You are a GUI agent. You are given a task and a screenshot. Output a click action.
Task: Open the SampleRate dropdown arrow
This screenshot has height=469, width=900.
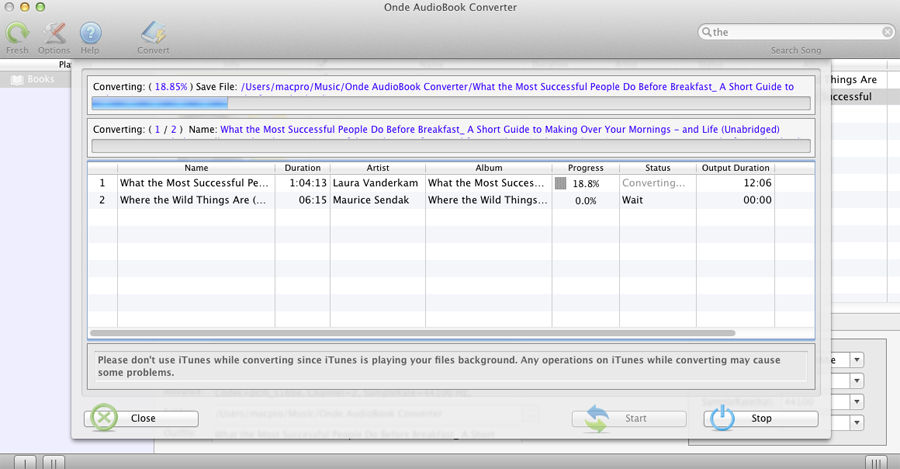pos(856,402)
